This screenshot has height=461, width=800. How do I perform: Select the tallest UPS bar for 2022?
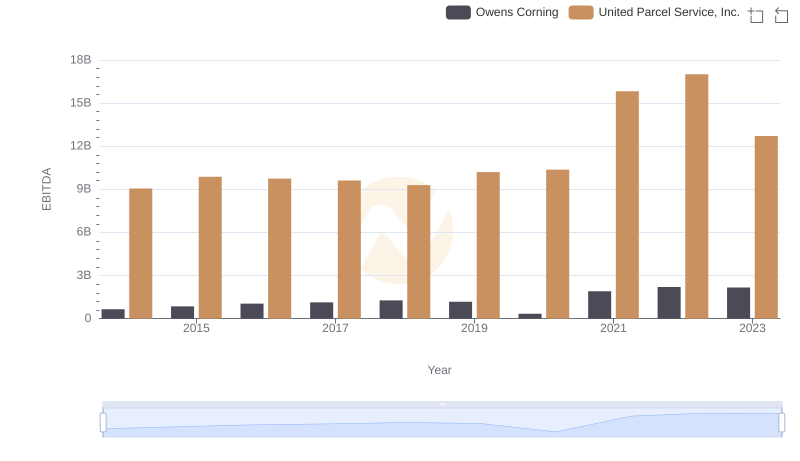(696, 196)
